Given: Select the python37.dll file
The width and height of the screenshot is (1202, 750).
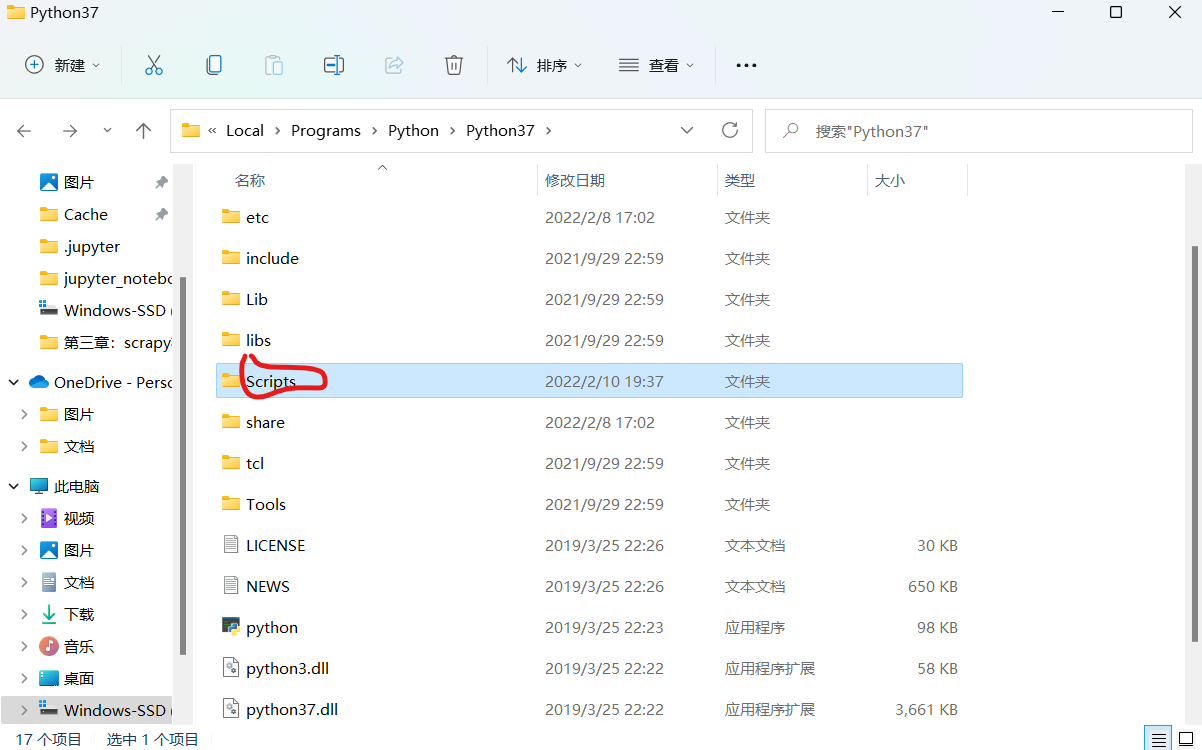Looking at the screenshot, I should [589, 709].
